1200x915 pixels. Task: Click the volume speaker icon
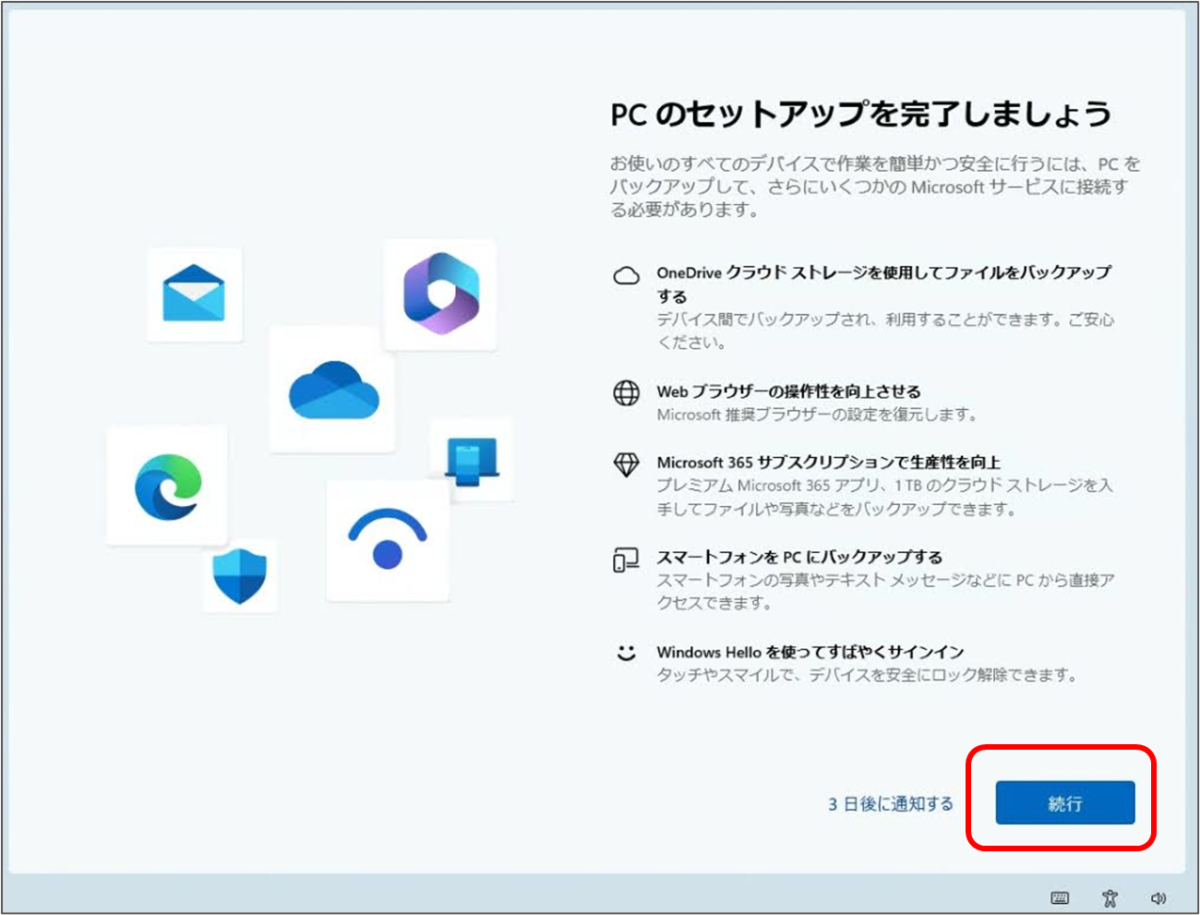pos(1159,898)
